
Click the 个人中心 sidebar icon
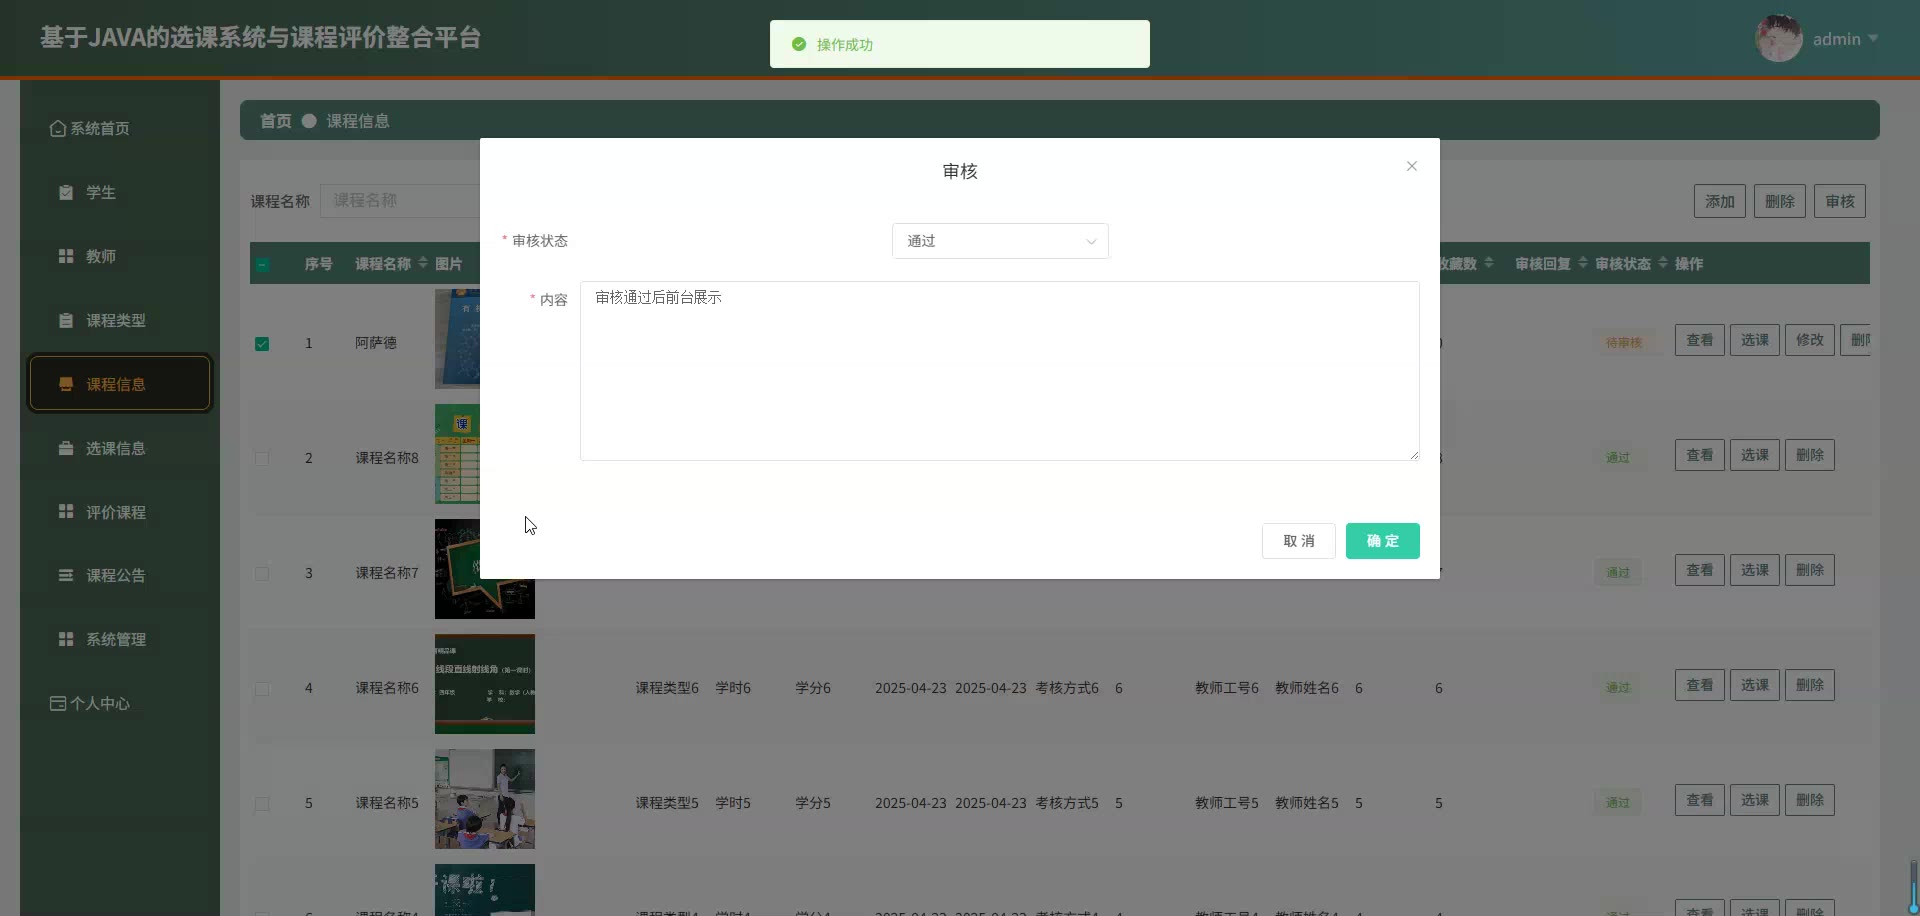click(58, 703)
